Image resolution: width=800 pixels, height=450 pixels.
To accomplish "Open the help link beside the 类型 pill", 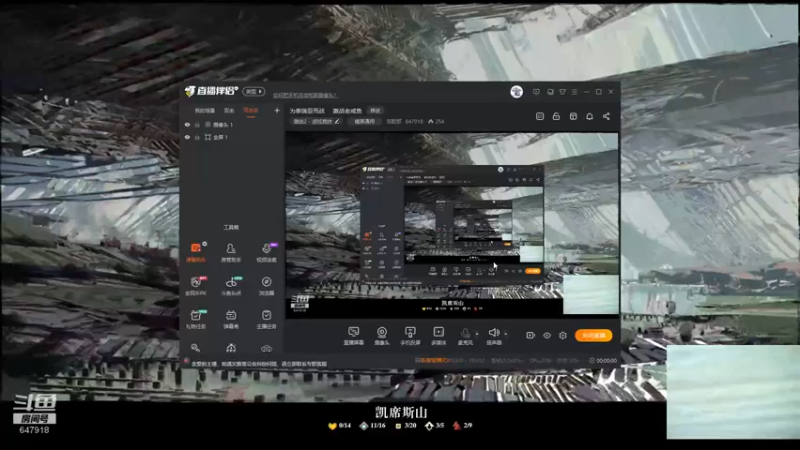I will (x=305, y=95).
